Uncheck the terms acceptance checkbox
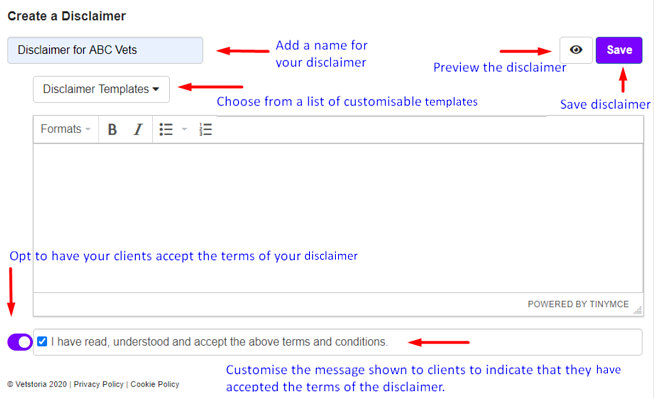This screenshot has width=654, height=398. click(x=42, y=342)
